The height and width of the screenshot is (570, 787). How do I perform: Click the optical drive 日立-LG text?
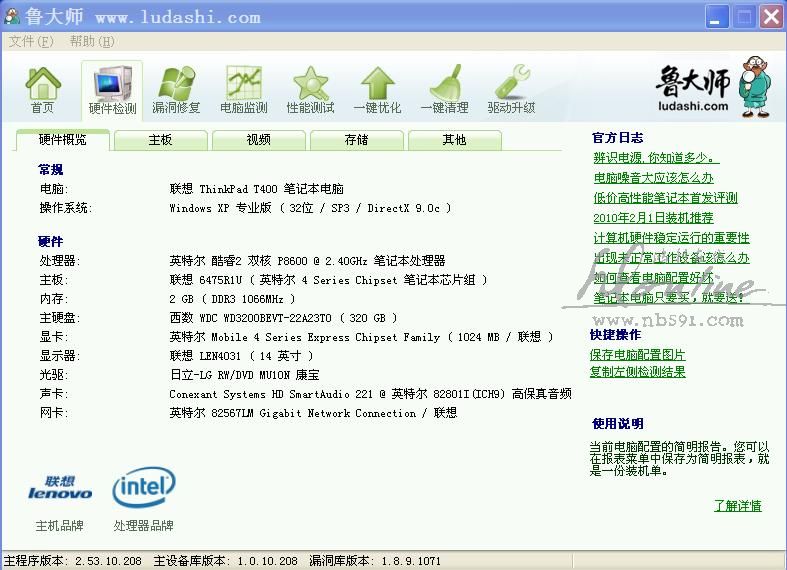244,375
